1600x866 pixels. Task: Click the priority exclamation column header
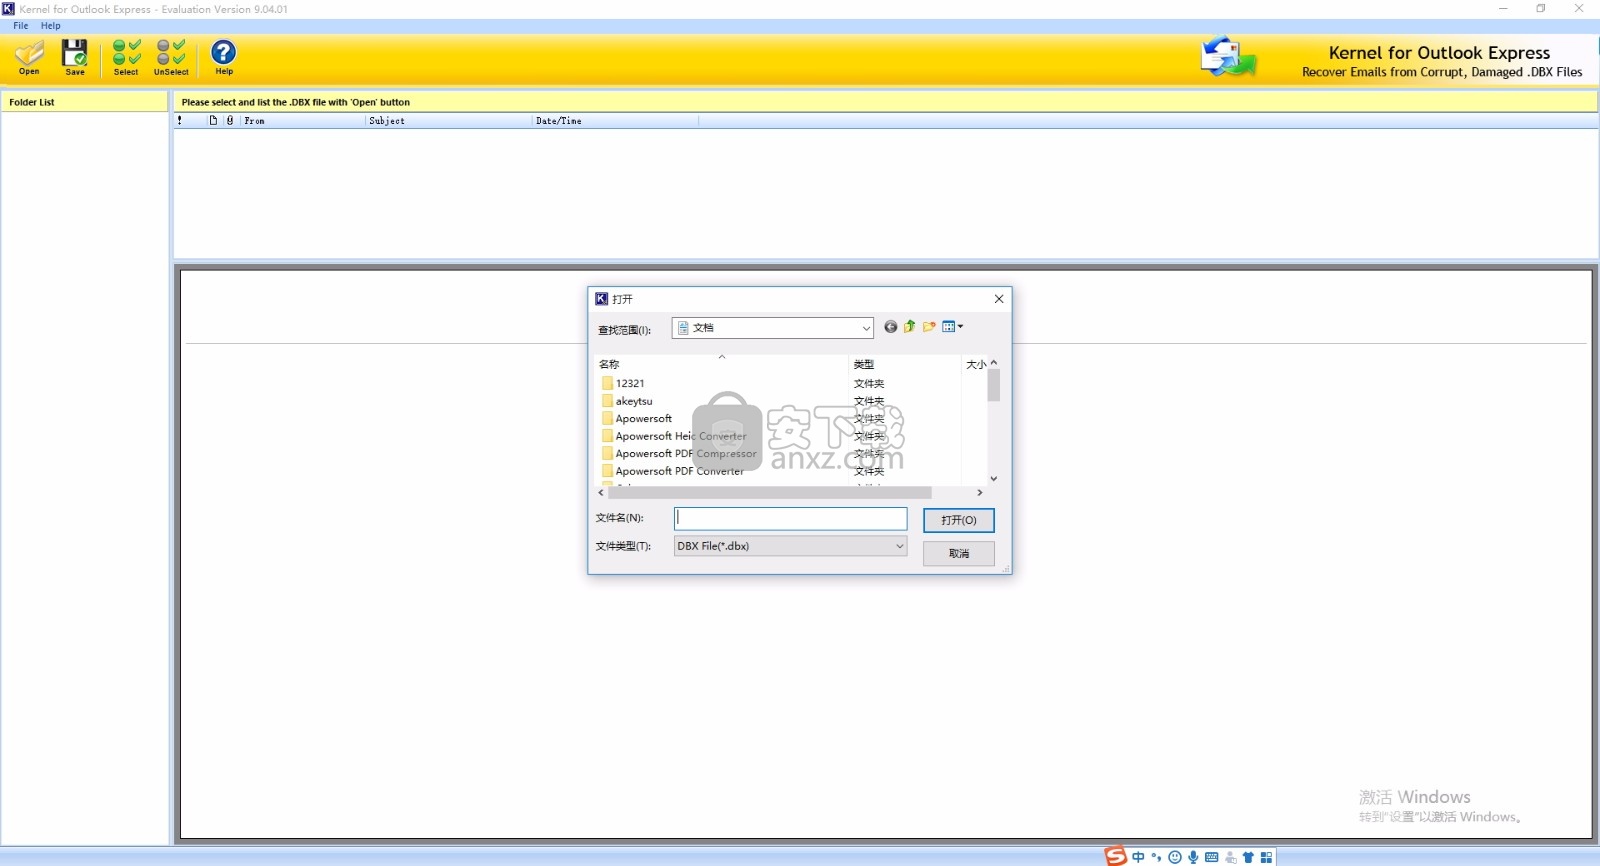coord(180,121)
